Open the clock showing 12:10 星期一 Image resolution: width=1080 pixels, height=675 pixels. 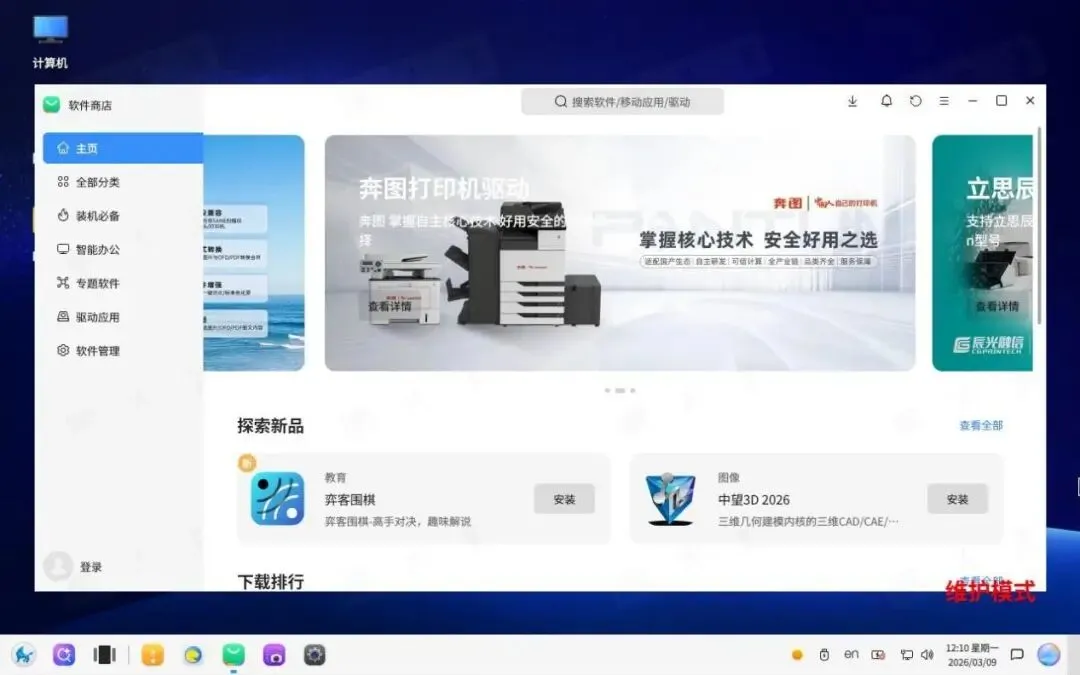tap(971, 655)
